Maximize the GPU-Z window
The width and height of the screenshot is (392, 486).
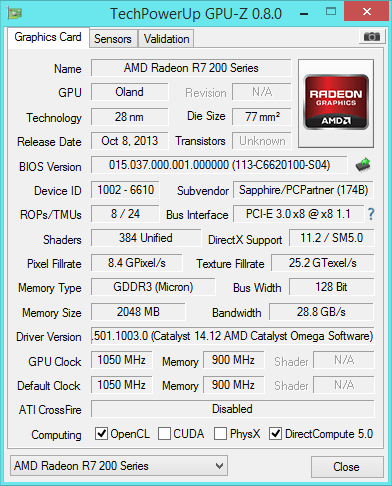coord(331,12)
